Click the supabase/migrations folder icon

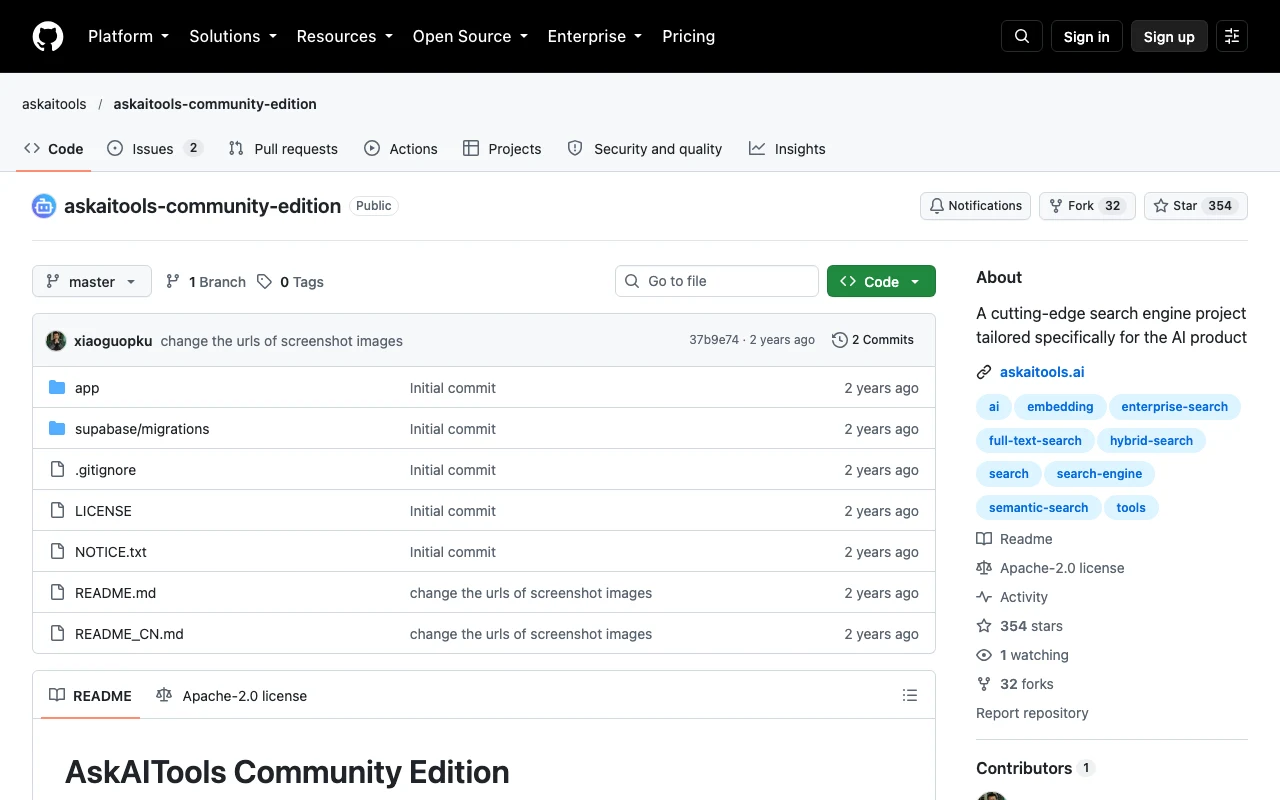(57, 429)
